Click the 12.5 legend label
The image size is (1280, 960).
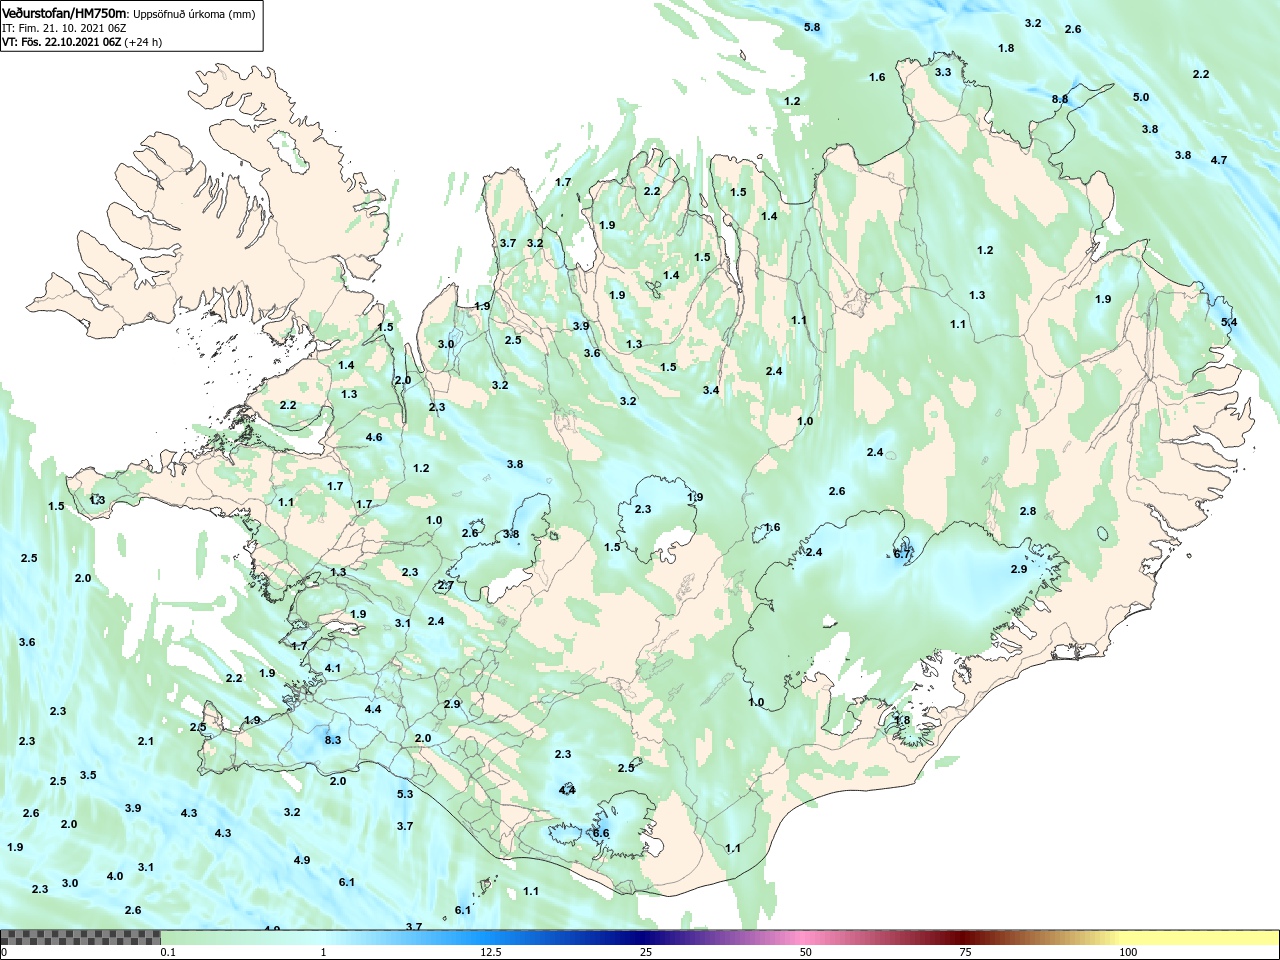[491, 952]
